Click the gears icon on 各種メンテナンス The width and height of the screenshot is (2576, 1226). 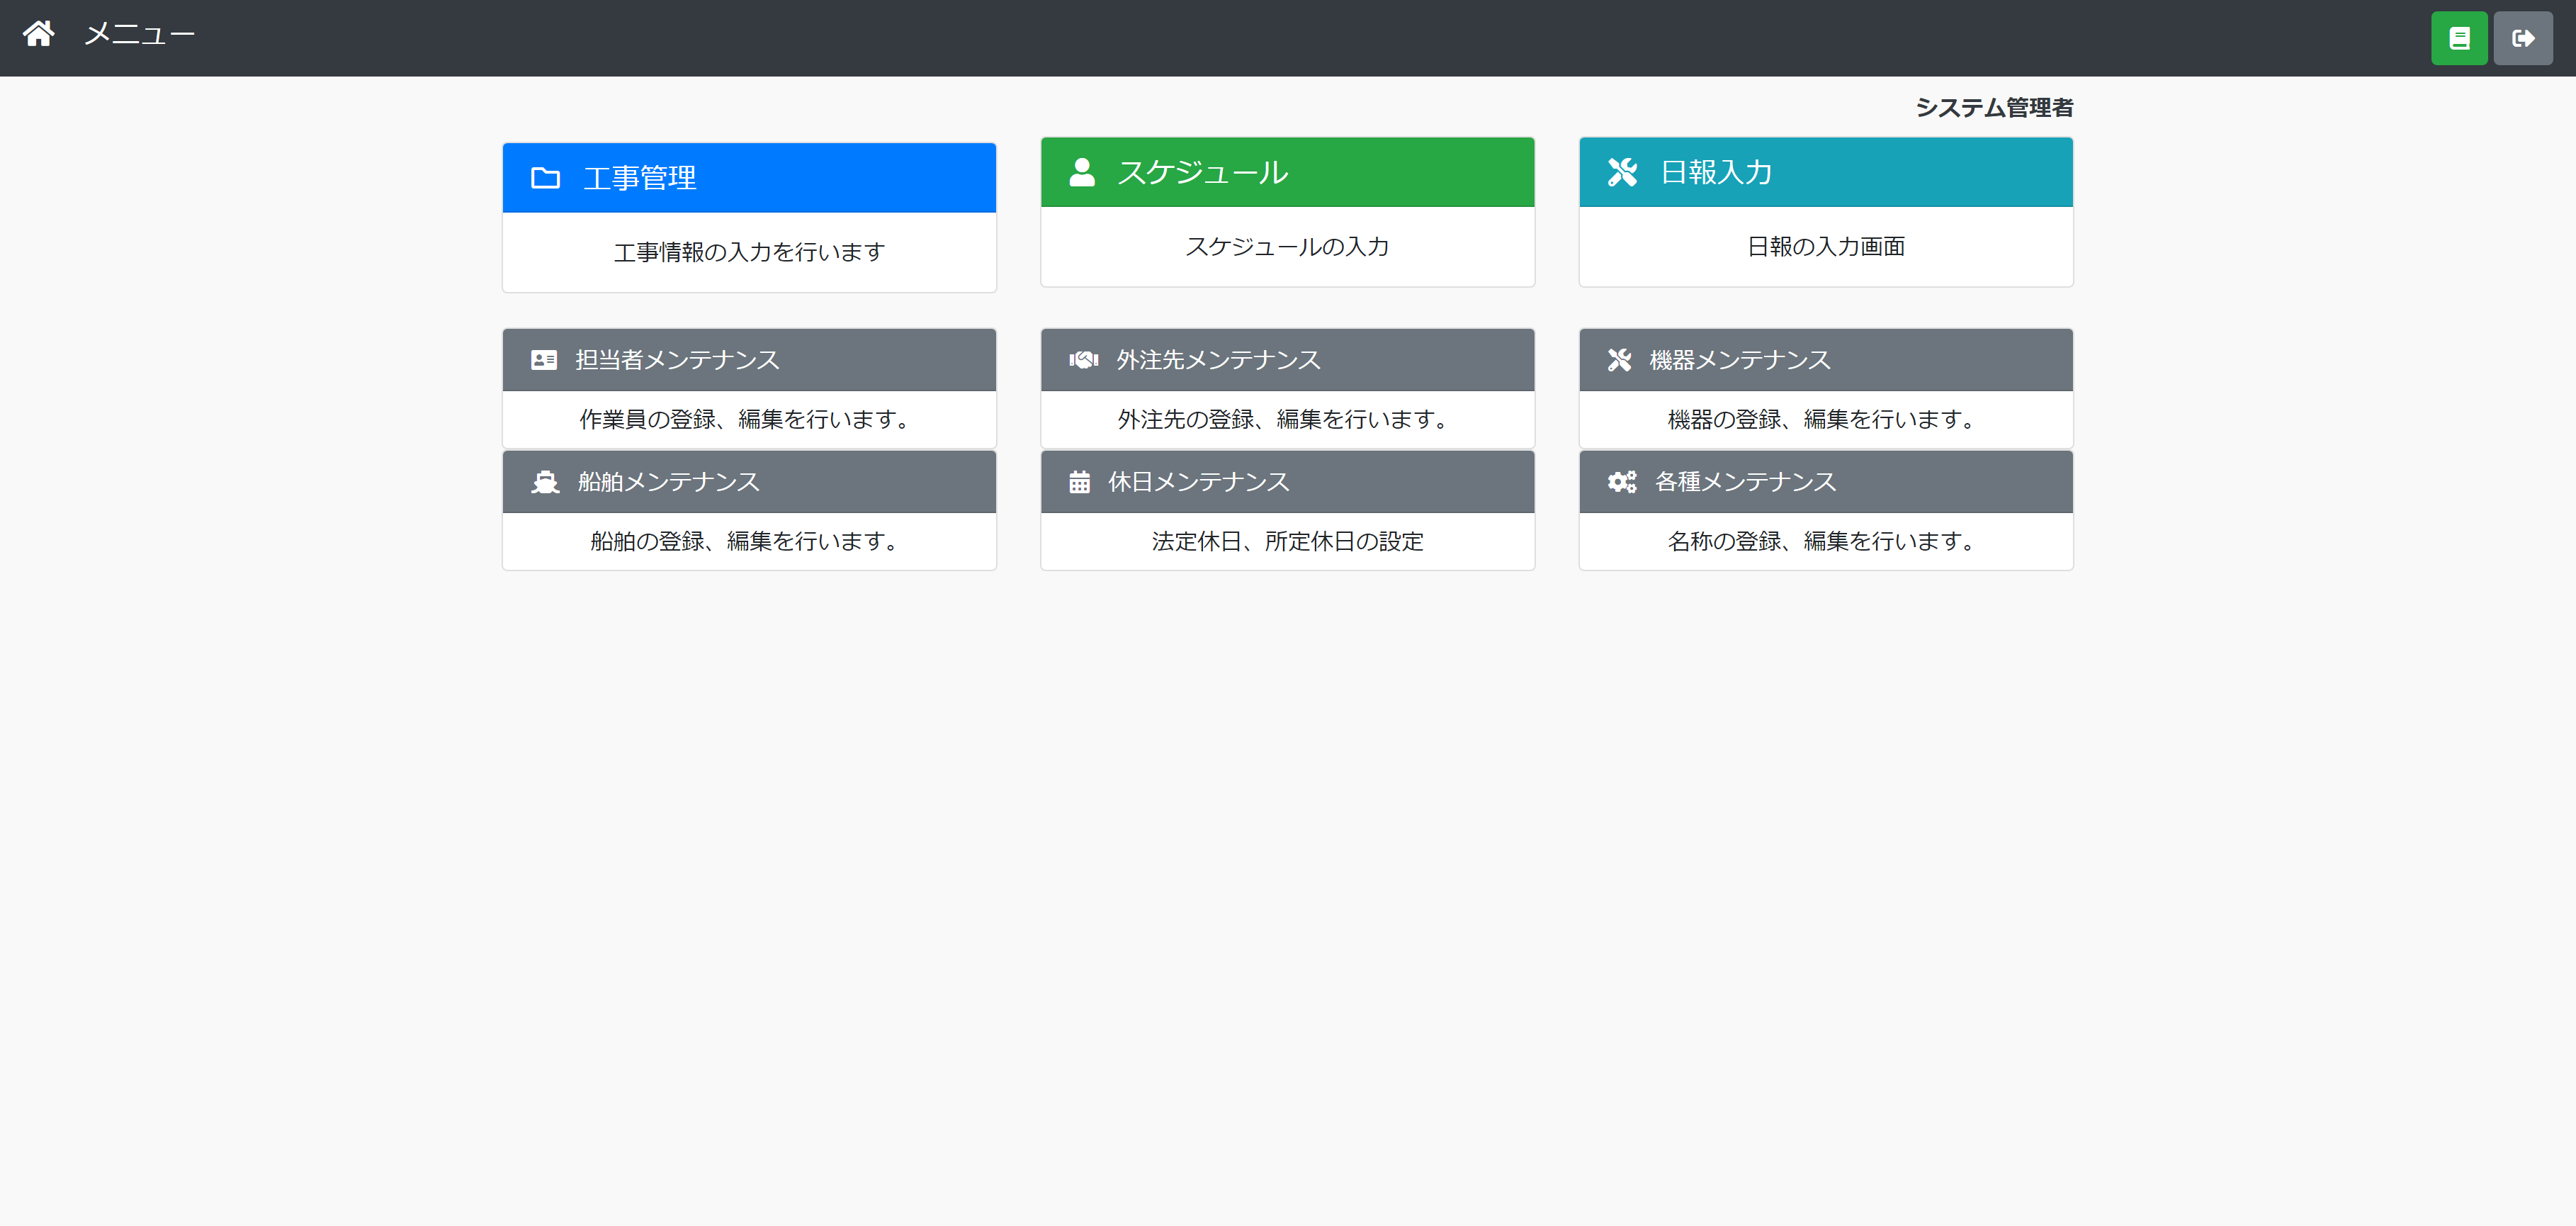[1622, 482]
